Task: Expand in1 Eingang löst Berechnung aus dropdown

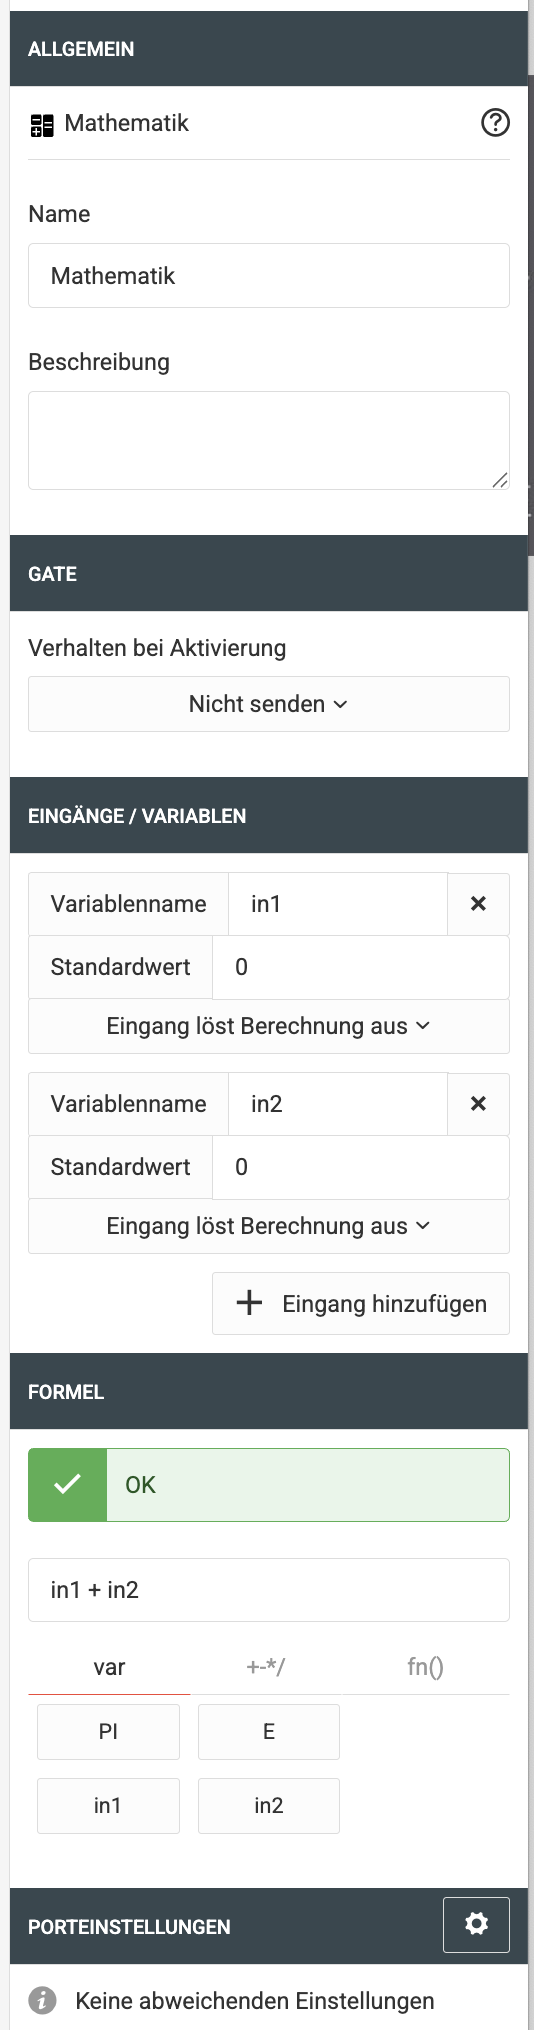Action: pos(269,1026)
